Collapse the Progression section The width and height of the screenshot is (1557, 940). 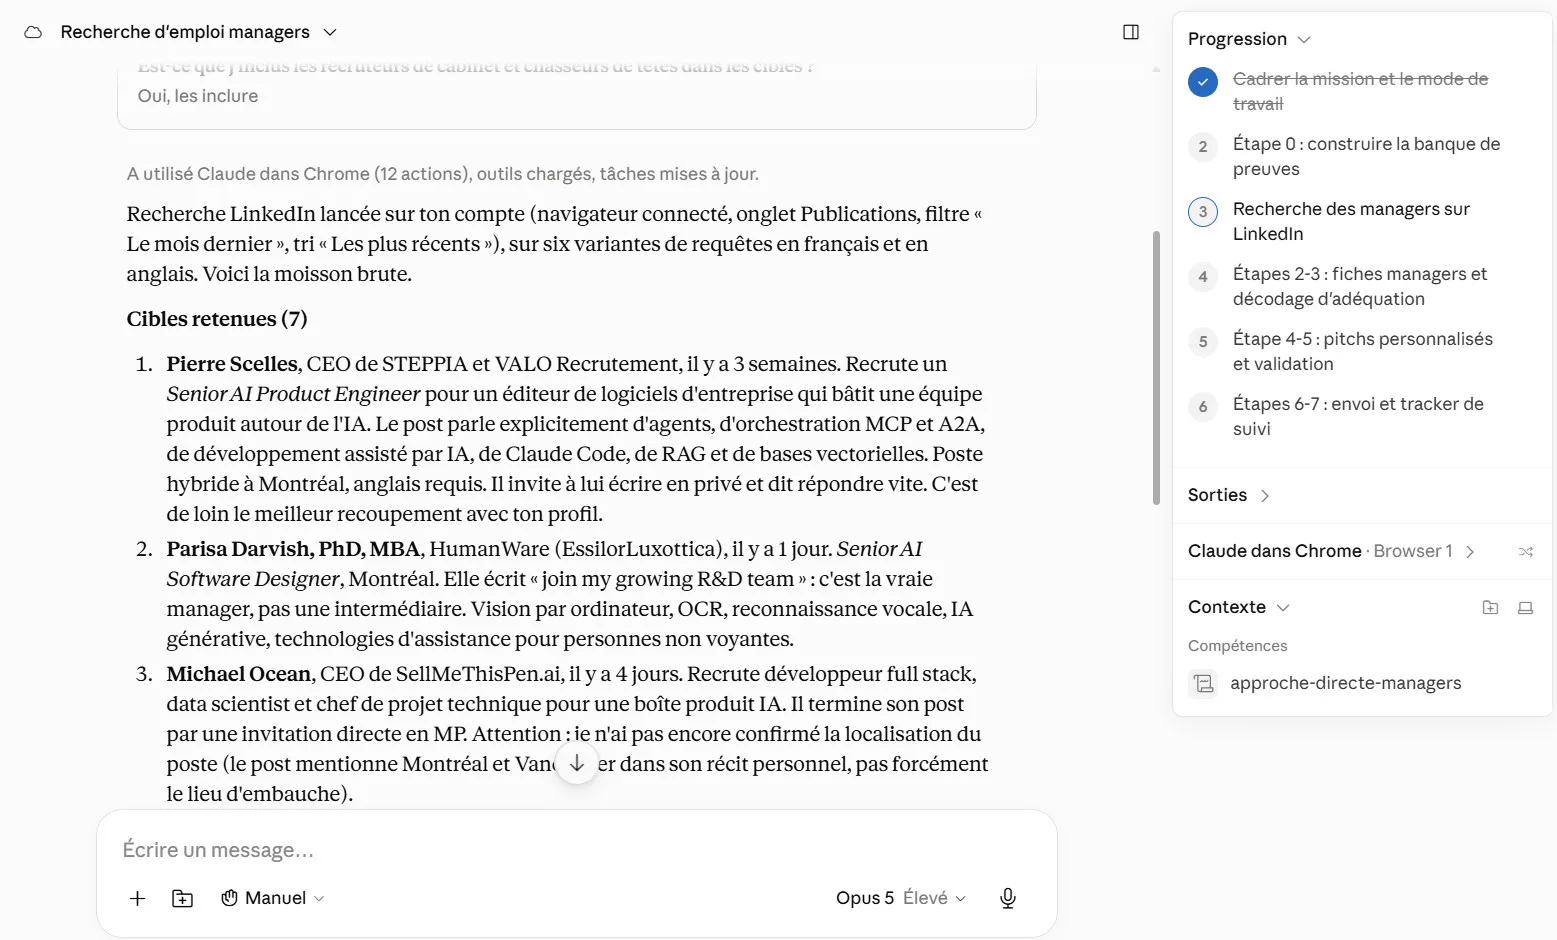tap(1249, 39)
